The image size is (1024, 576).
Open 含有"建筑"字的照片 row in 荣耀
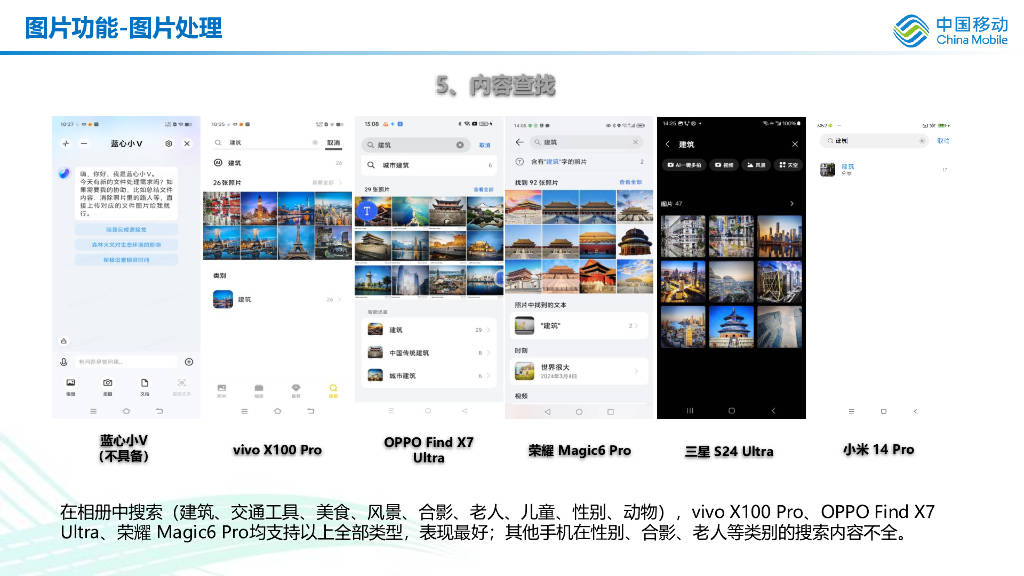tap(579, 161)
